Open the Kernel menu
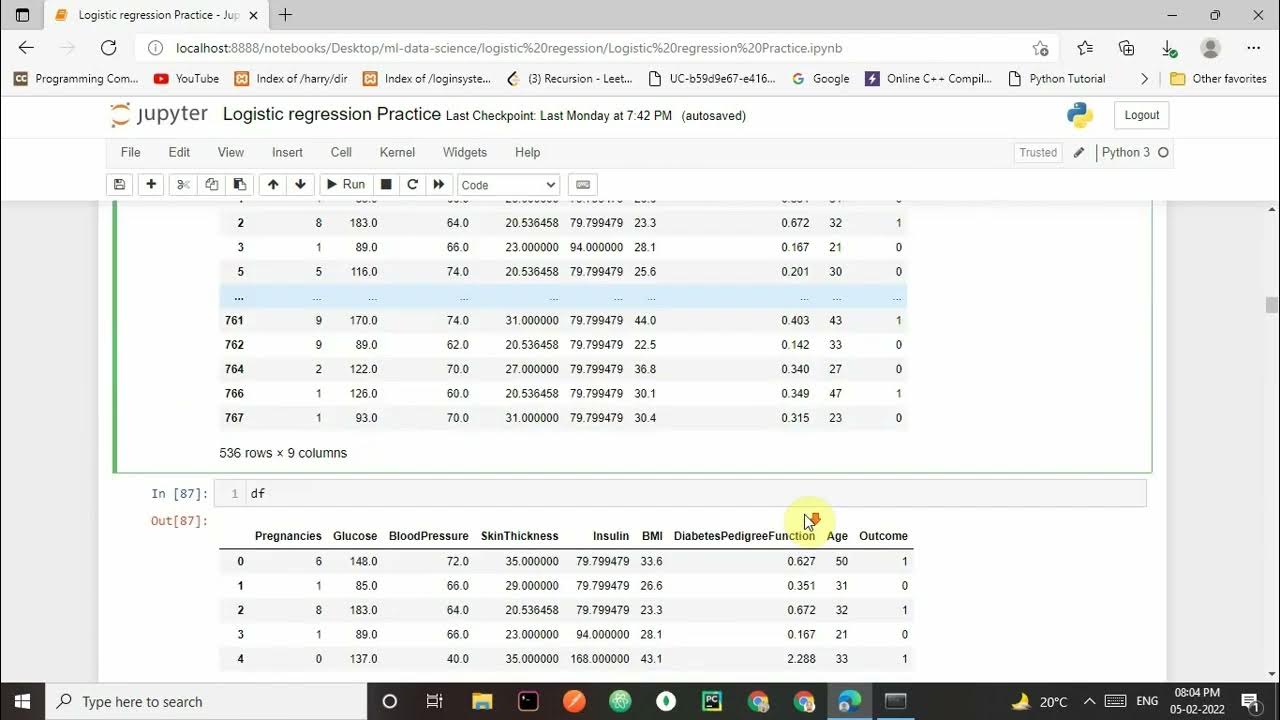 (397, 152)
